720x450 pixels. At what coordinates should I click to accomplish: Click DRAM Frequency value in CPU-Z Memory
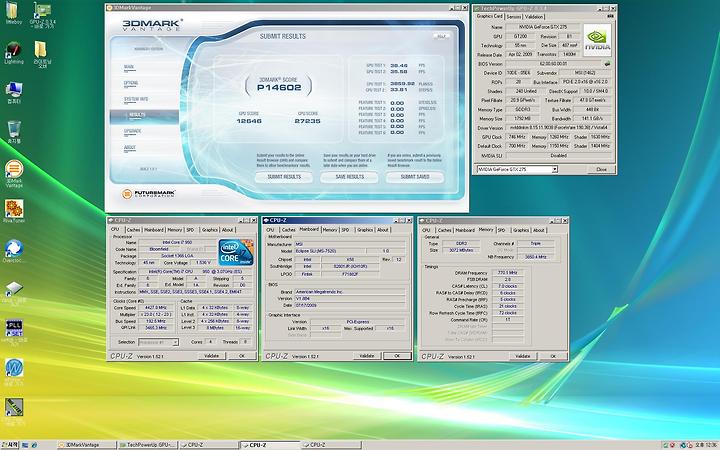point(508,273)
